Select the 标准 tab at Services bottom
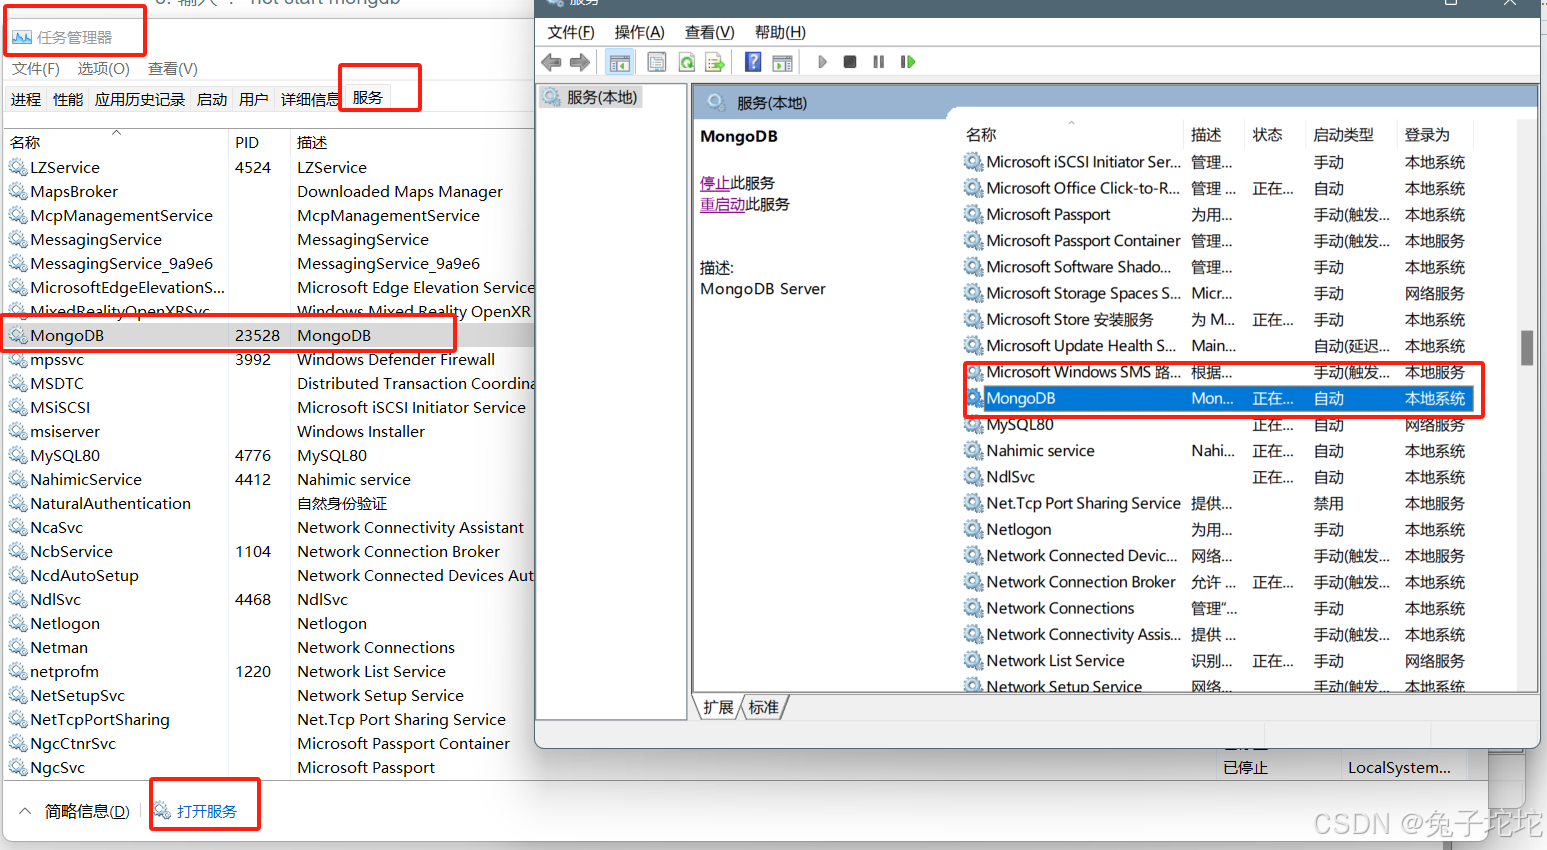Image resolution: width=1547 pixels, height=850 pixels. pyautogui.click(x=764, y=707)
